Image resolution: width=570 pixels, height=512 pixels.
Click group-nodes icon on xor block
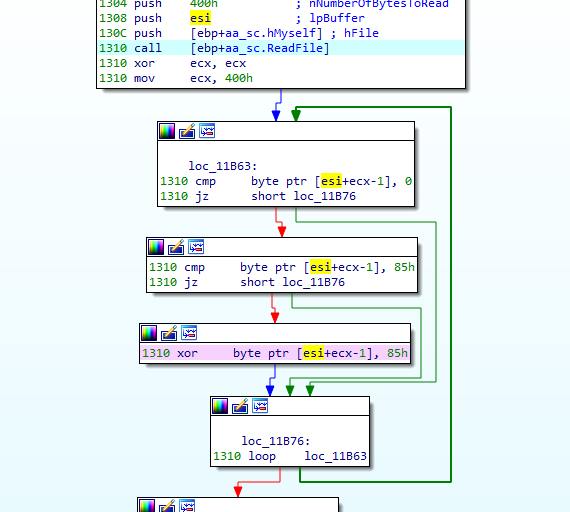tap(189, 333)
